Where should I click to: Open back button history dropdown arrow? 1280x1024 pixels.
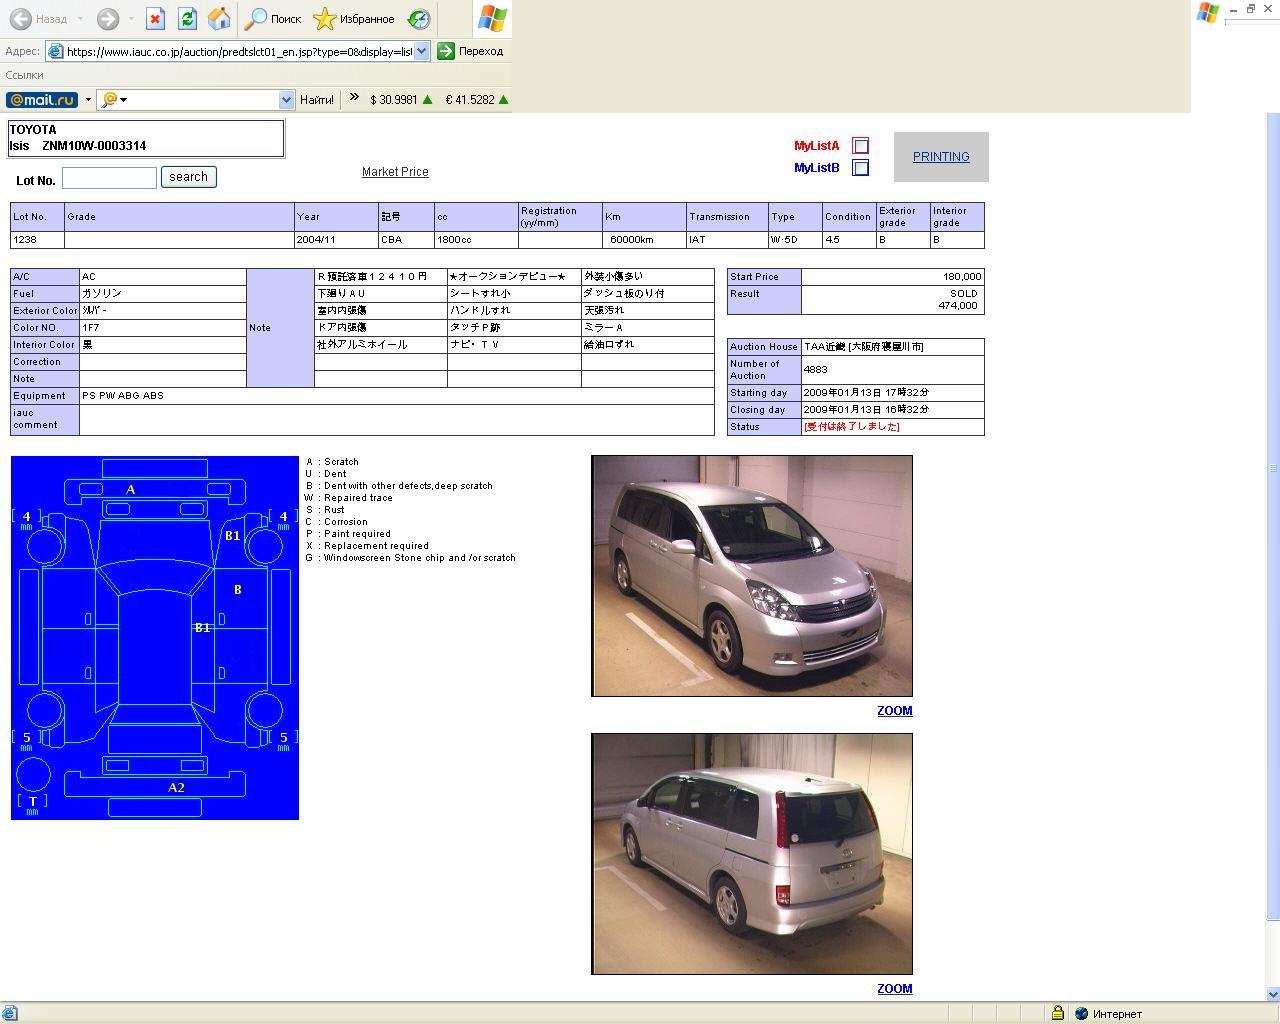click(80, 19)
